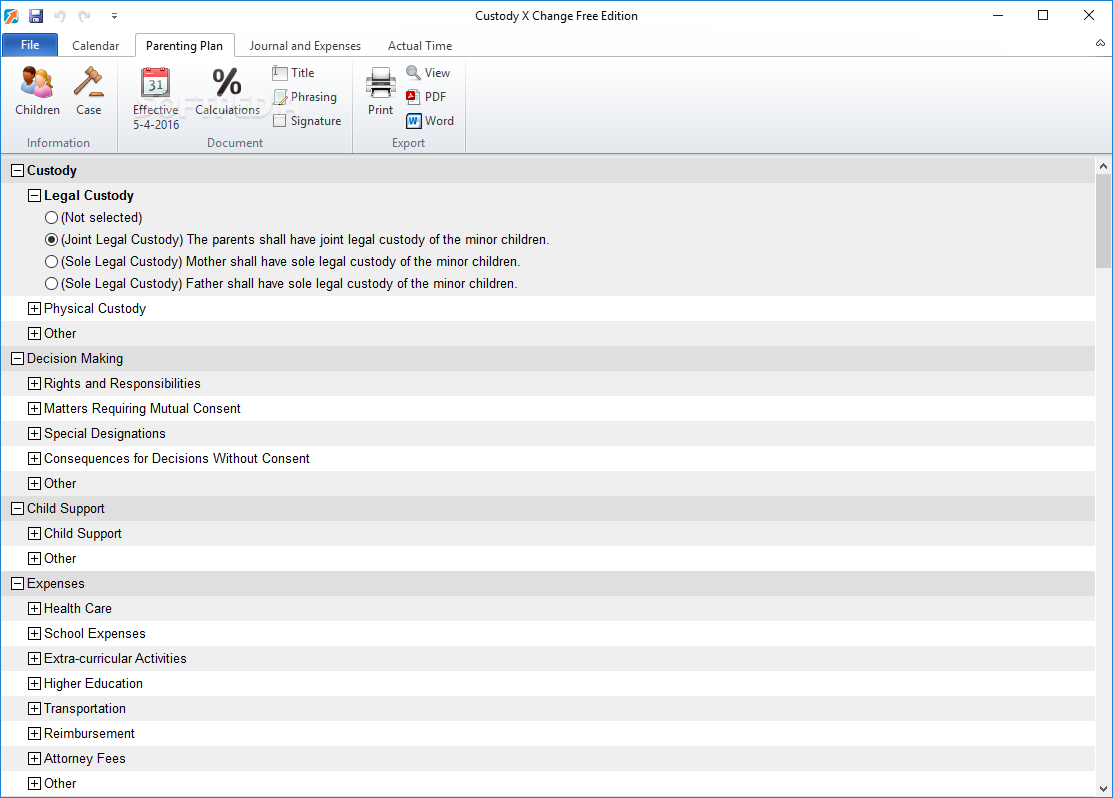This screenshot has width=1113, height=798.
Task: Expand Special Designations
Action: pyautogui.click(x=34, y=433)
